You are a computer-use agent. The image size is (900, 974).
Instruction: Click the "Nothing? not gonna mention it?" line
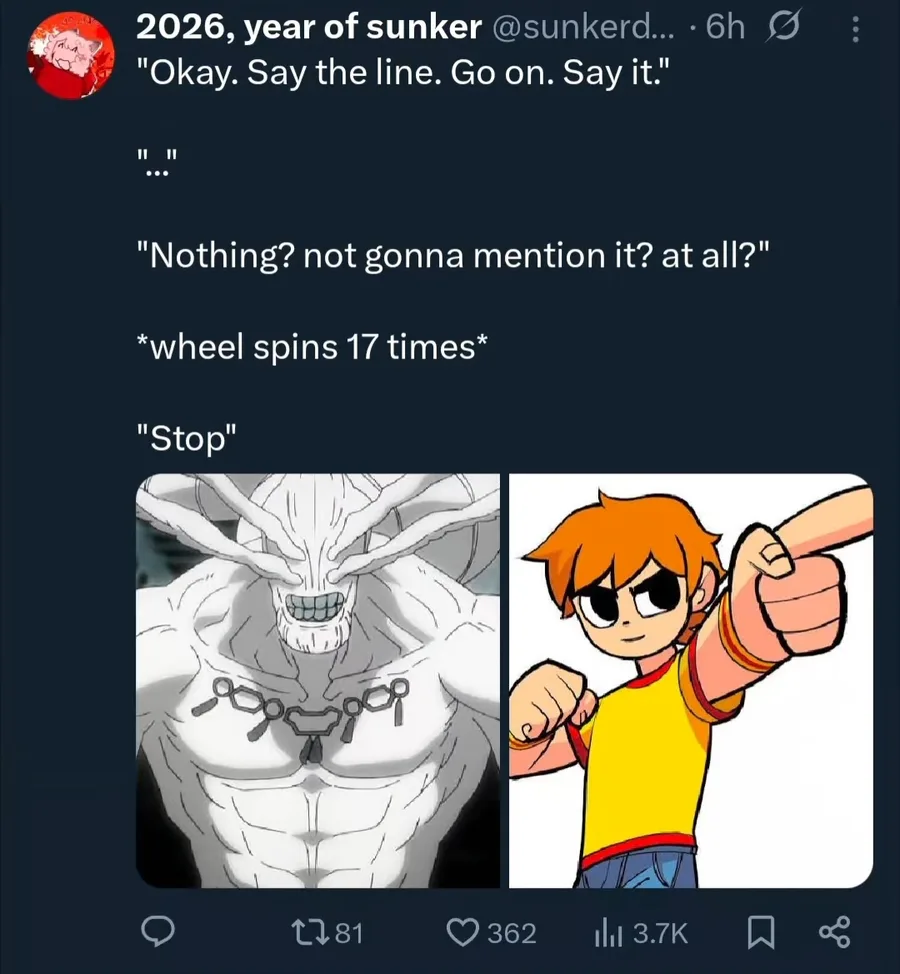click(455, 257)
